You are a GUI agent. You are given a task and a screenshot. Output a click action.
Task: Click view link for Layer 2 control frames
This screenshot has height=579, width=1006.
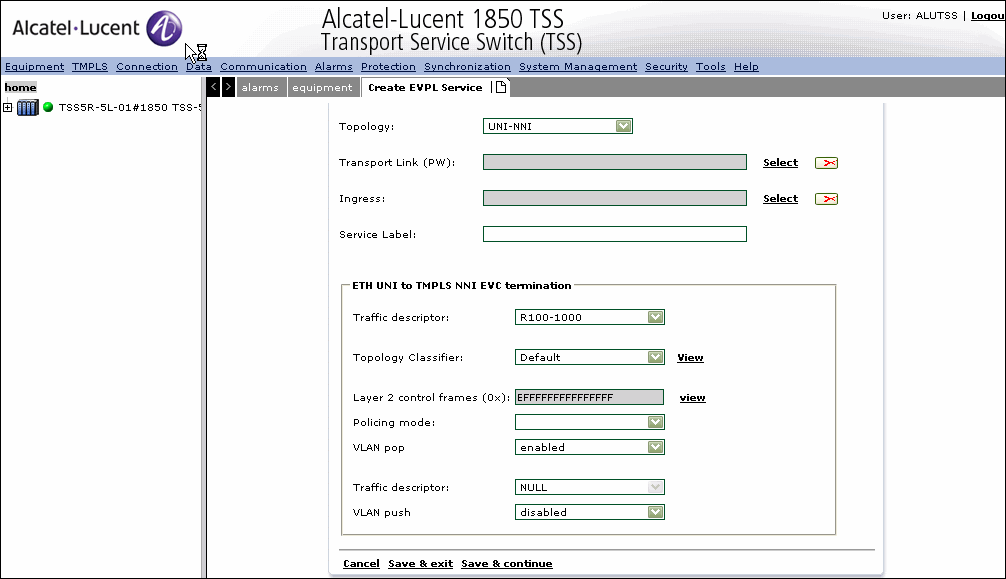pos(692,398)
